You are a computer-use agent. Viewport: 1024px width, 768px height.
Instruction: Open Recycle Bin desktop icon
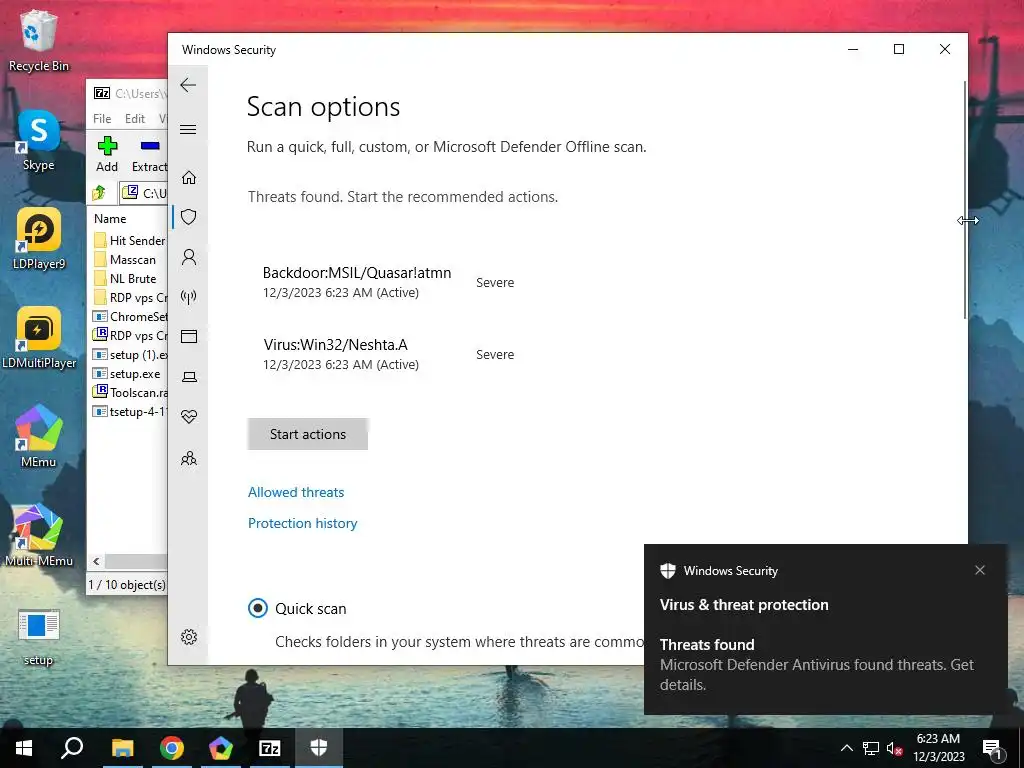pos(39,40)
